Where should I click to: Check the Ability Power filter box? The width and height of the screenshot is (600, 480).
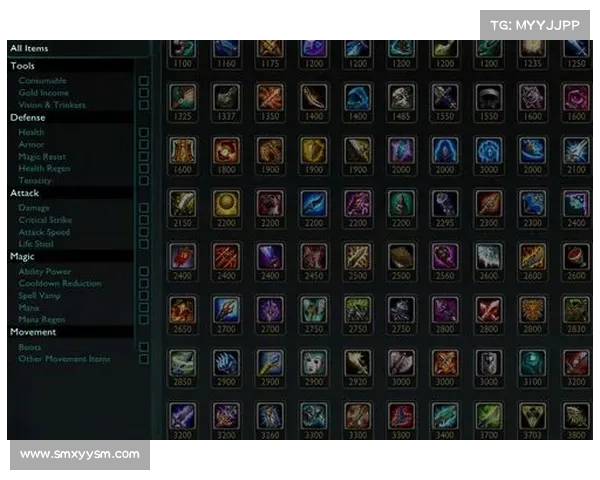144,271
